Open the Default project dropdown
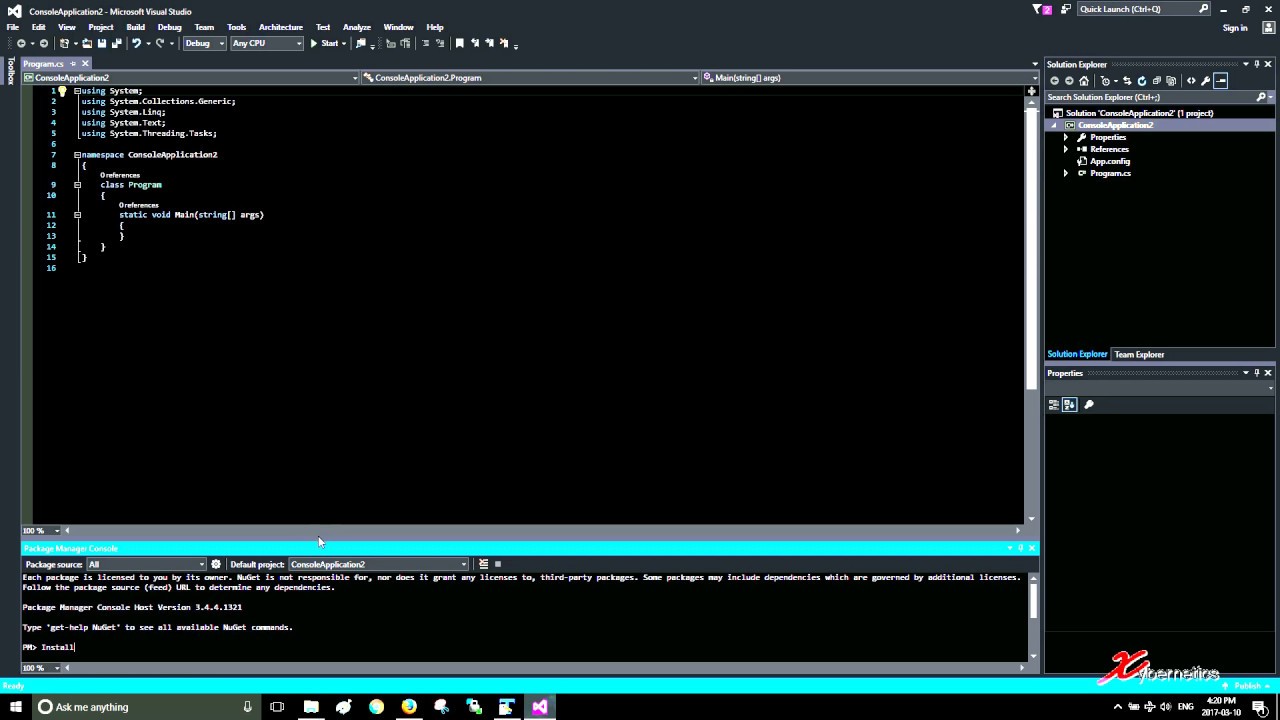 [379, 564]
